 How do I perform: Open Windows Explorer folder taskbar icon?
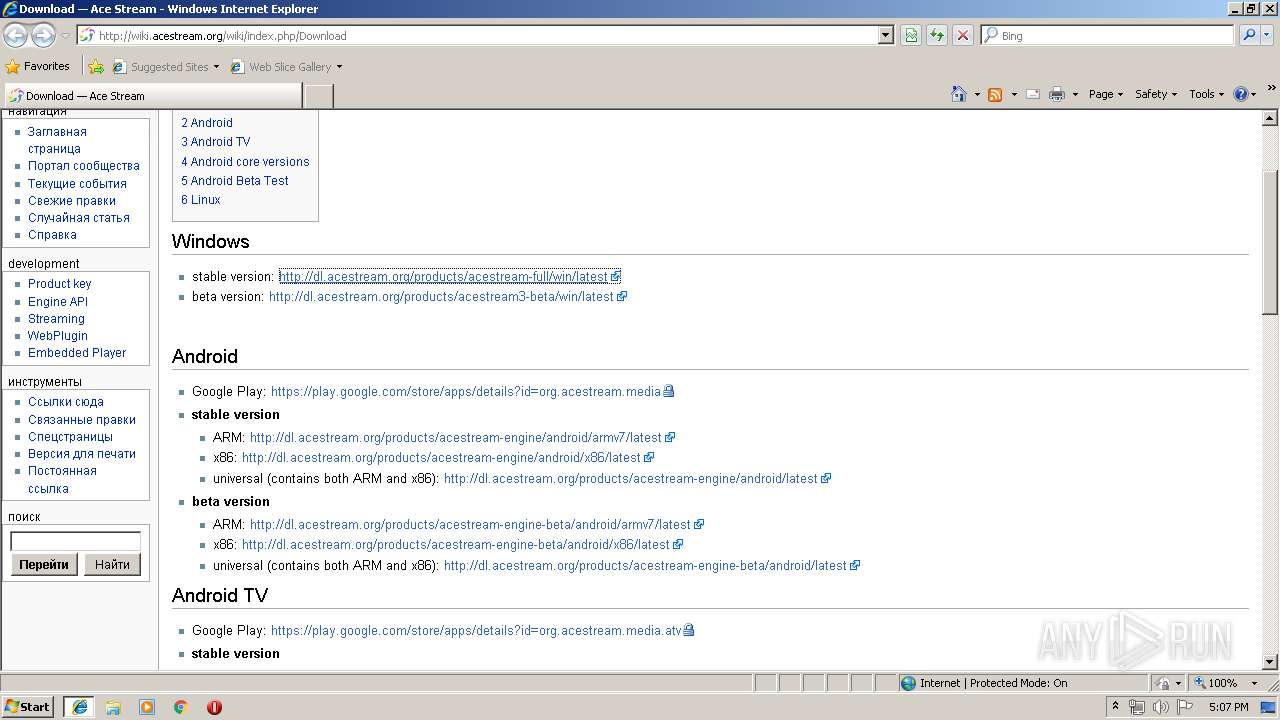[x=113, y=707]
